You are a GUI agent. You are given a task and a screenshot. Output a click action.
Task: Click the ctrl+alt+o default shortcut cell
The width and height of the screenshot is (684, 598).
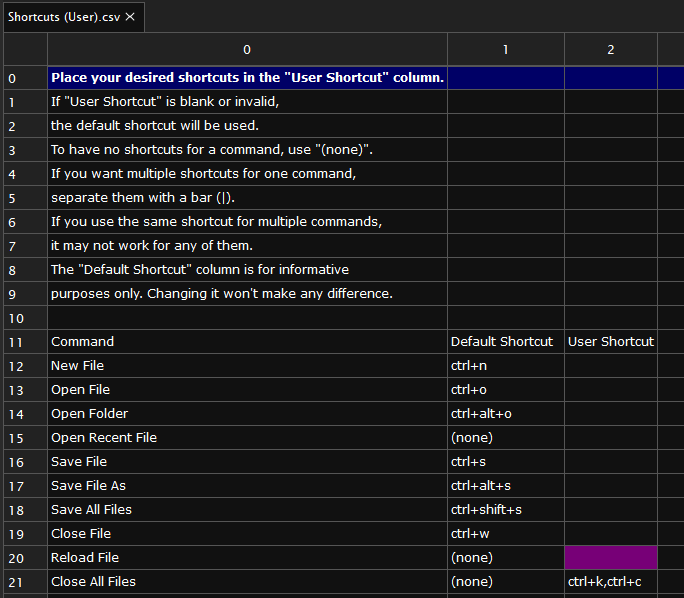506,413
